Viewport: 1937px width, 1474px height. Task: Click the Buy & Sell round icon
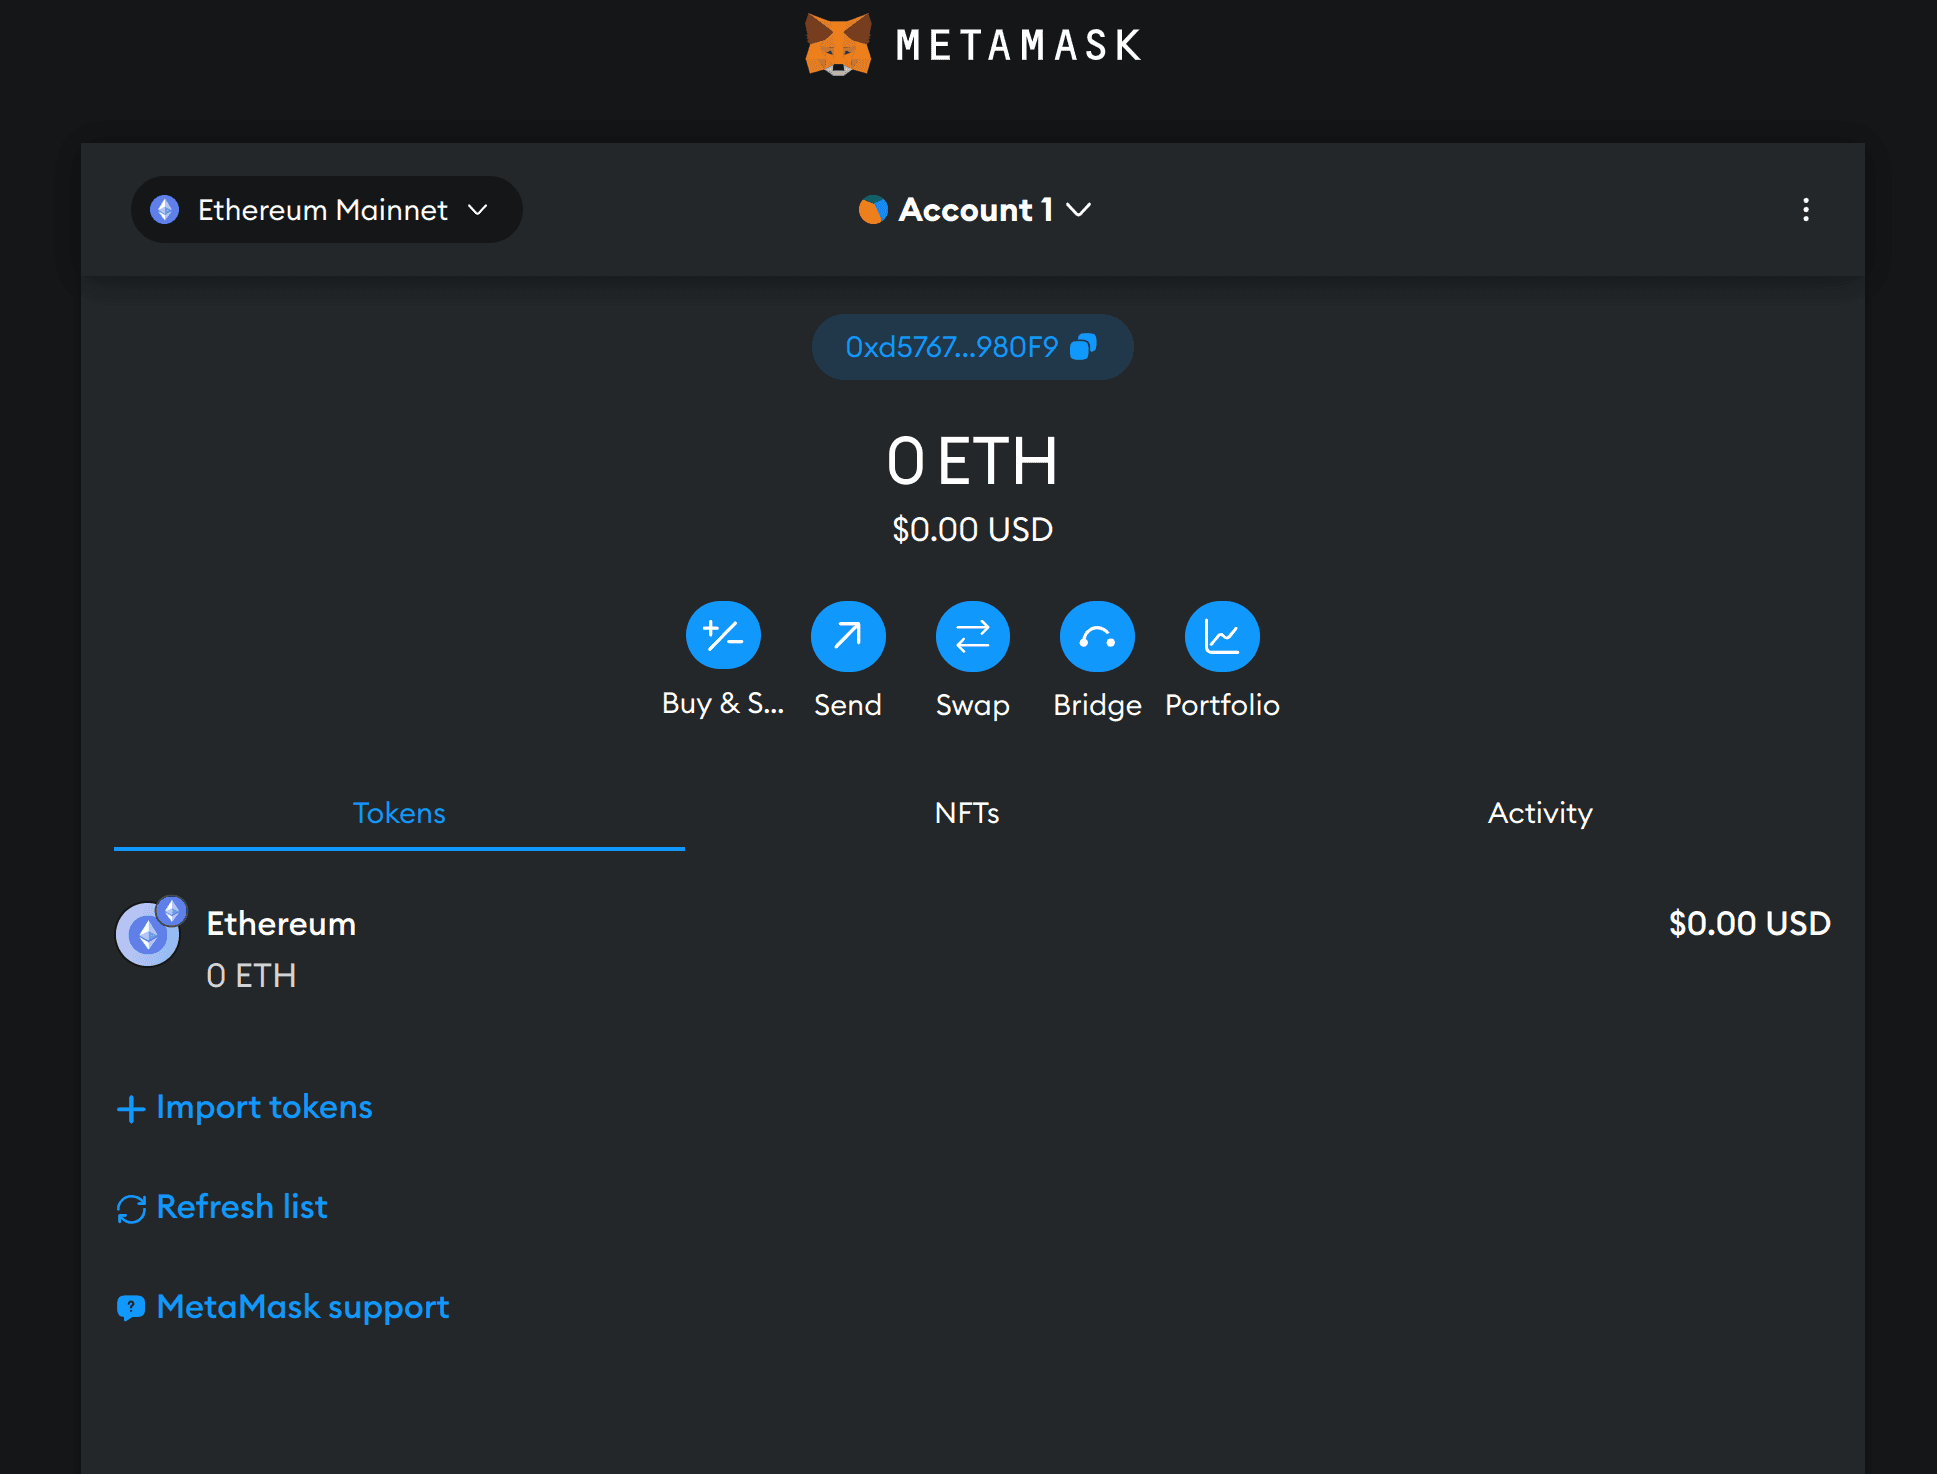(723, 636)
